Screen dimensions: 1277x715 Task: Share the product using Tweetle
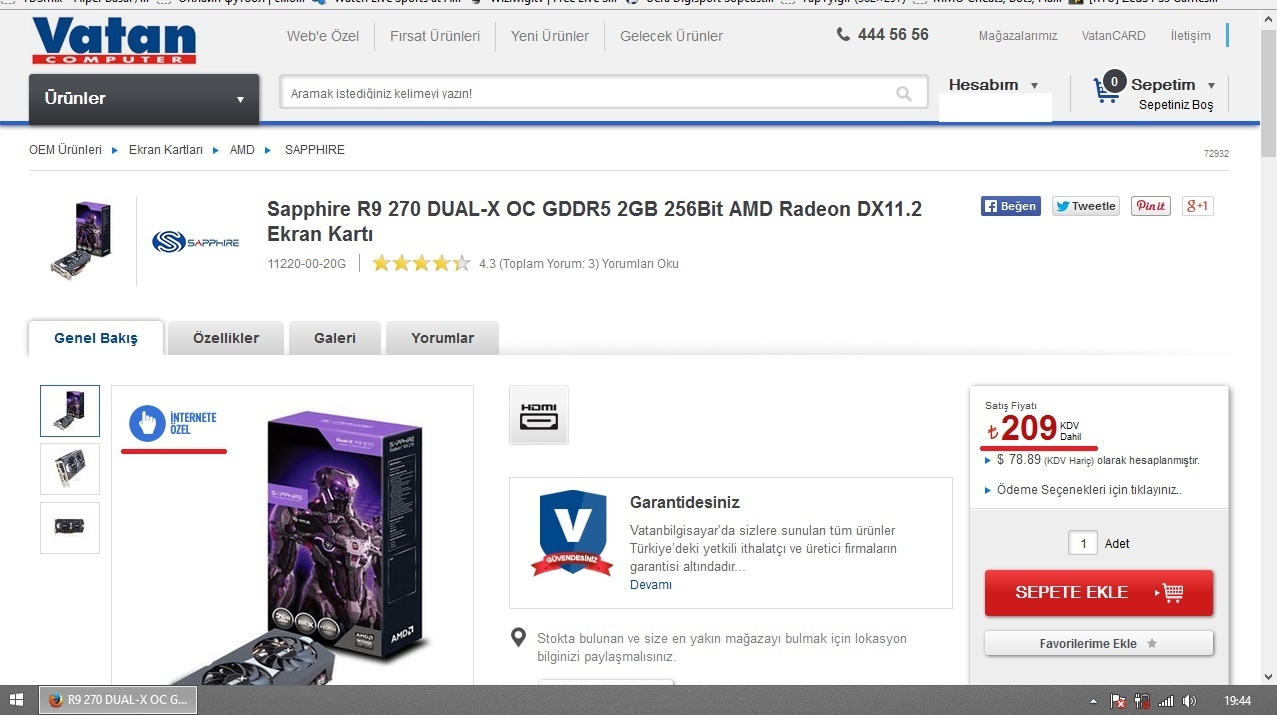pos(1086,206)
